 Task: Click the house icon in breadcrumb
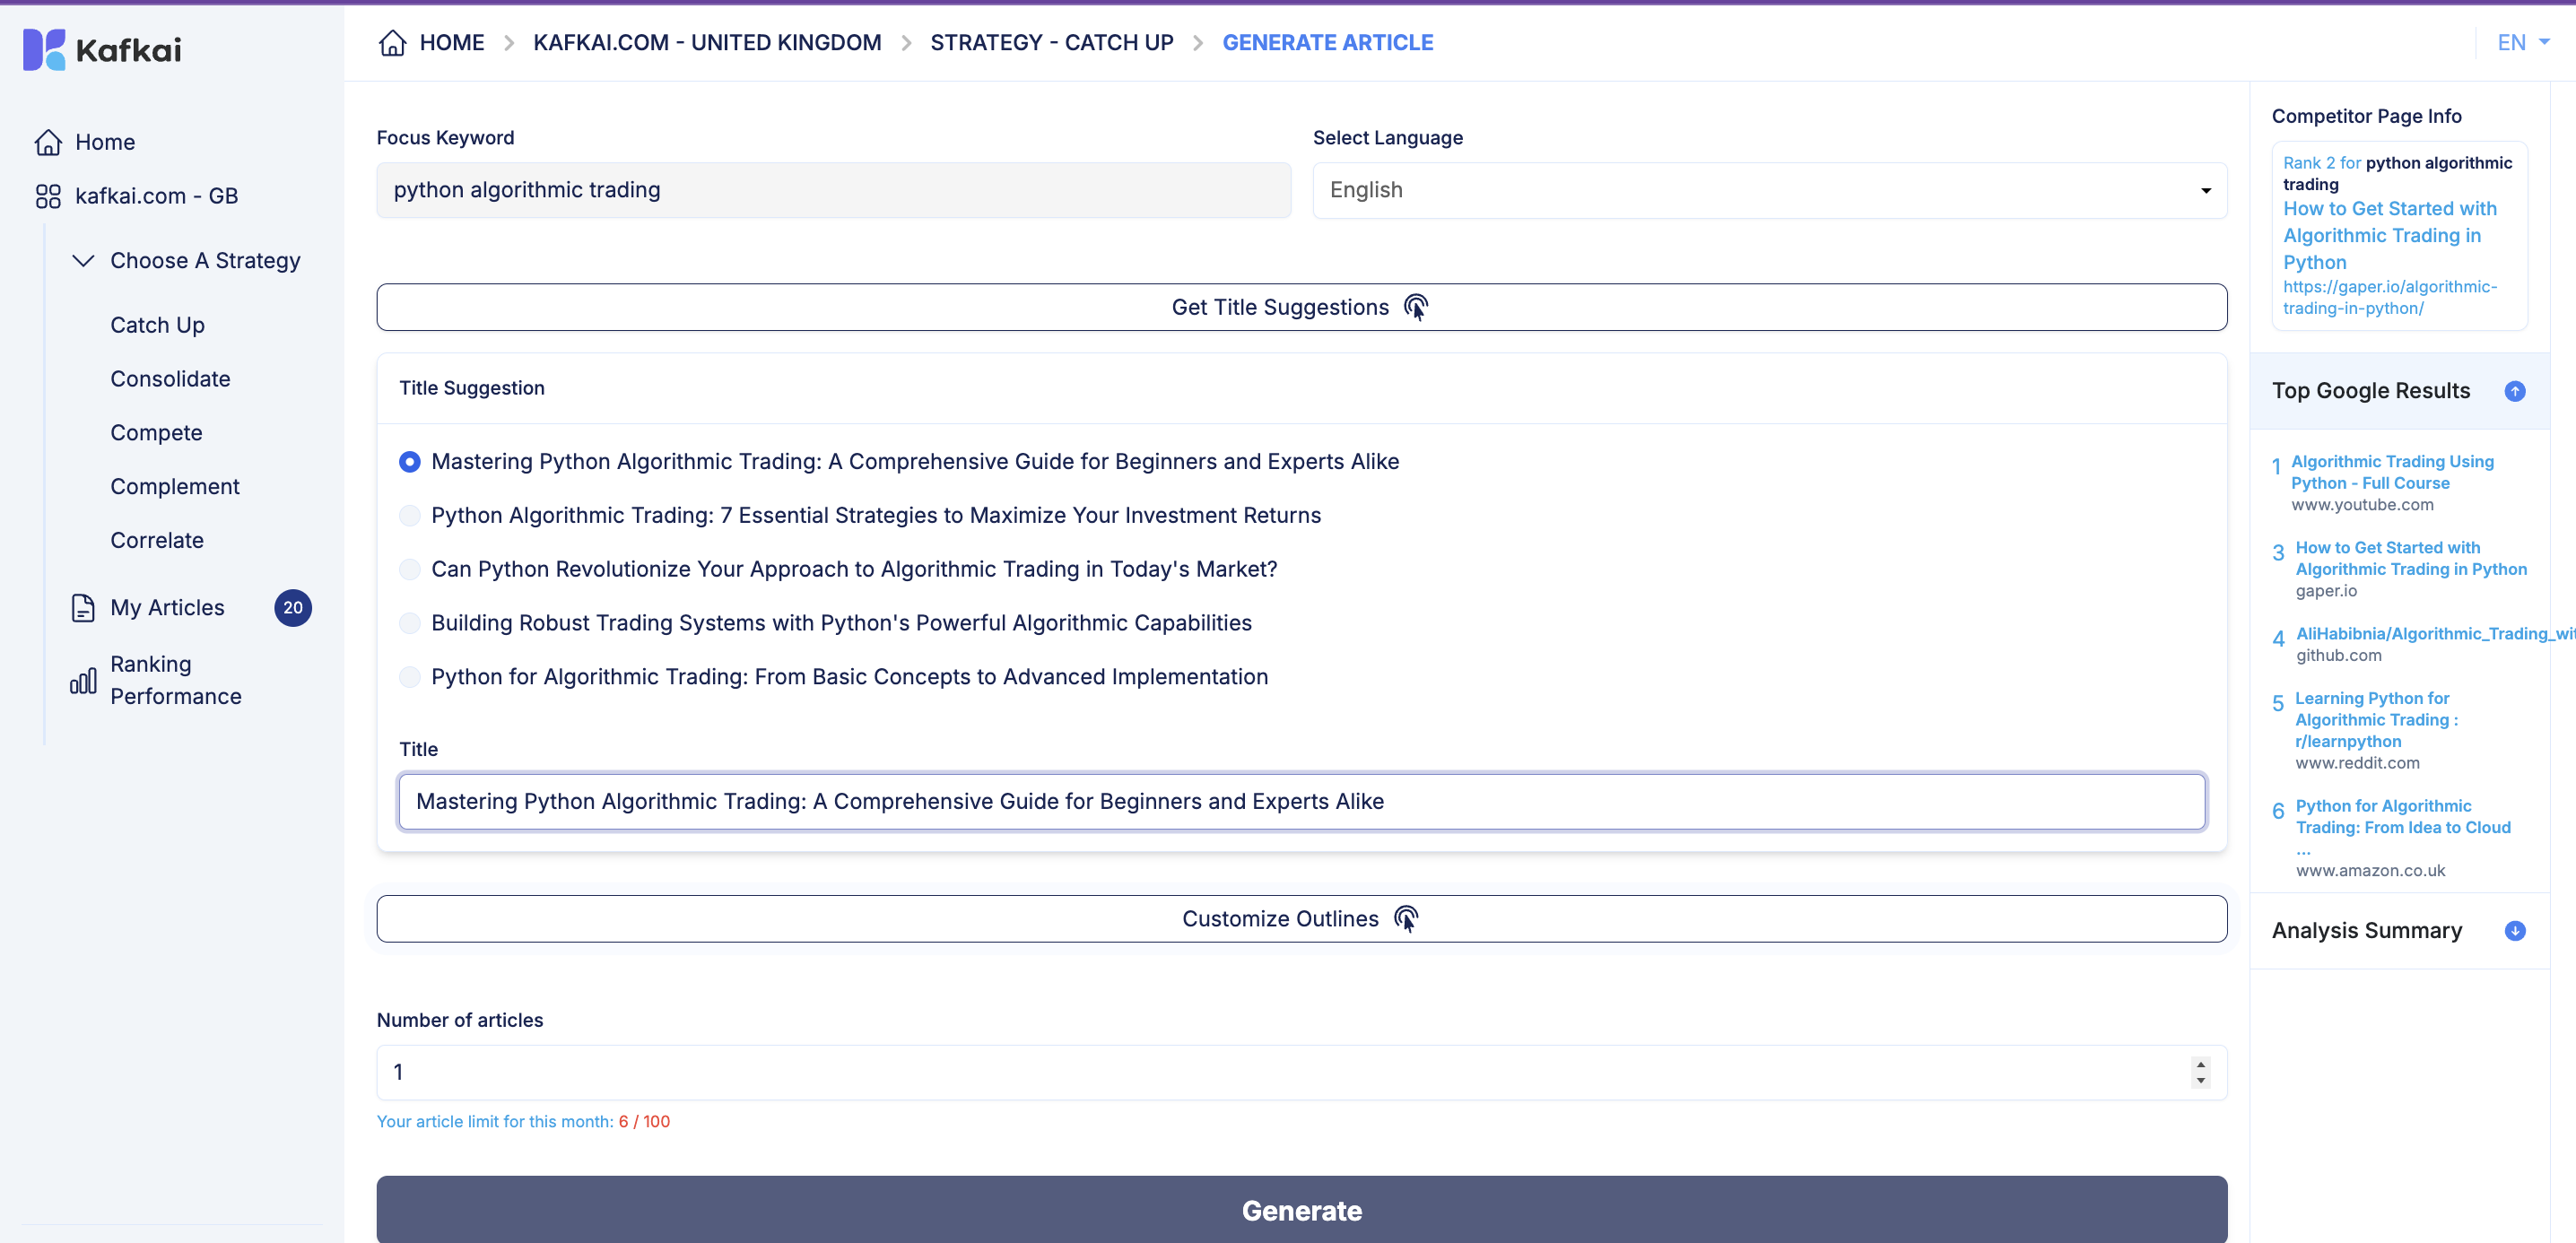pyautogui.click(x=393, y=43)
